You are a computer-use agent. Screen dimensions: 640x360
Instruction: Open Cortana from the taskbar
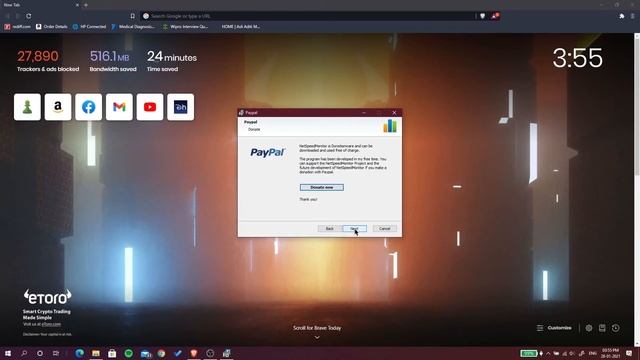click(x=40, y=353)
